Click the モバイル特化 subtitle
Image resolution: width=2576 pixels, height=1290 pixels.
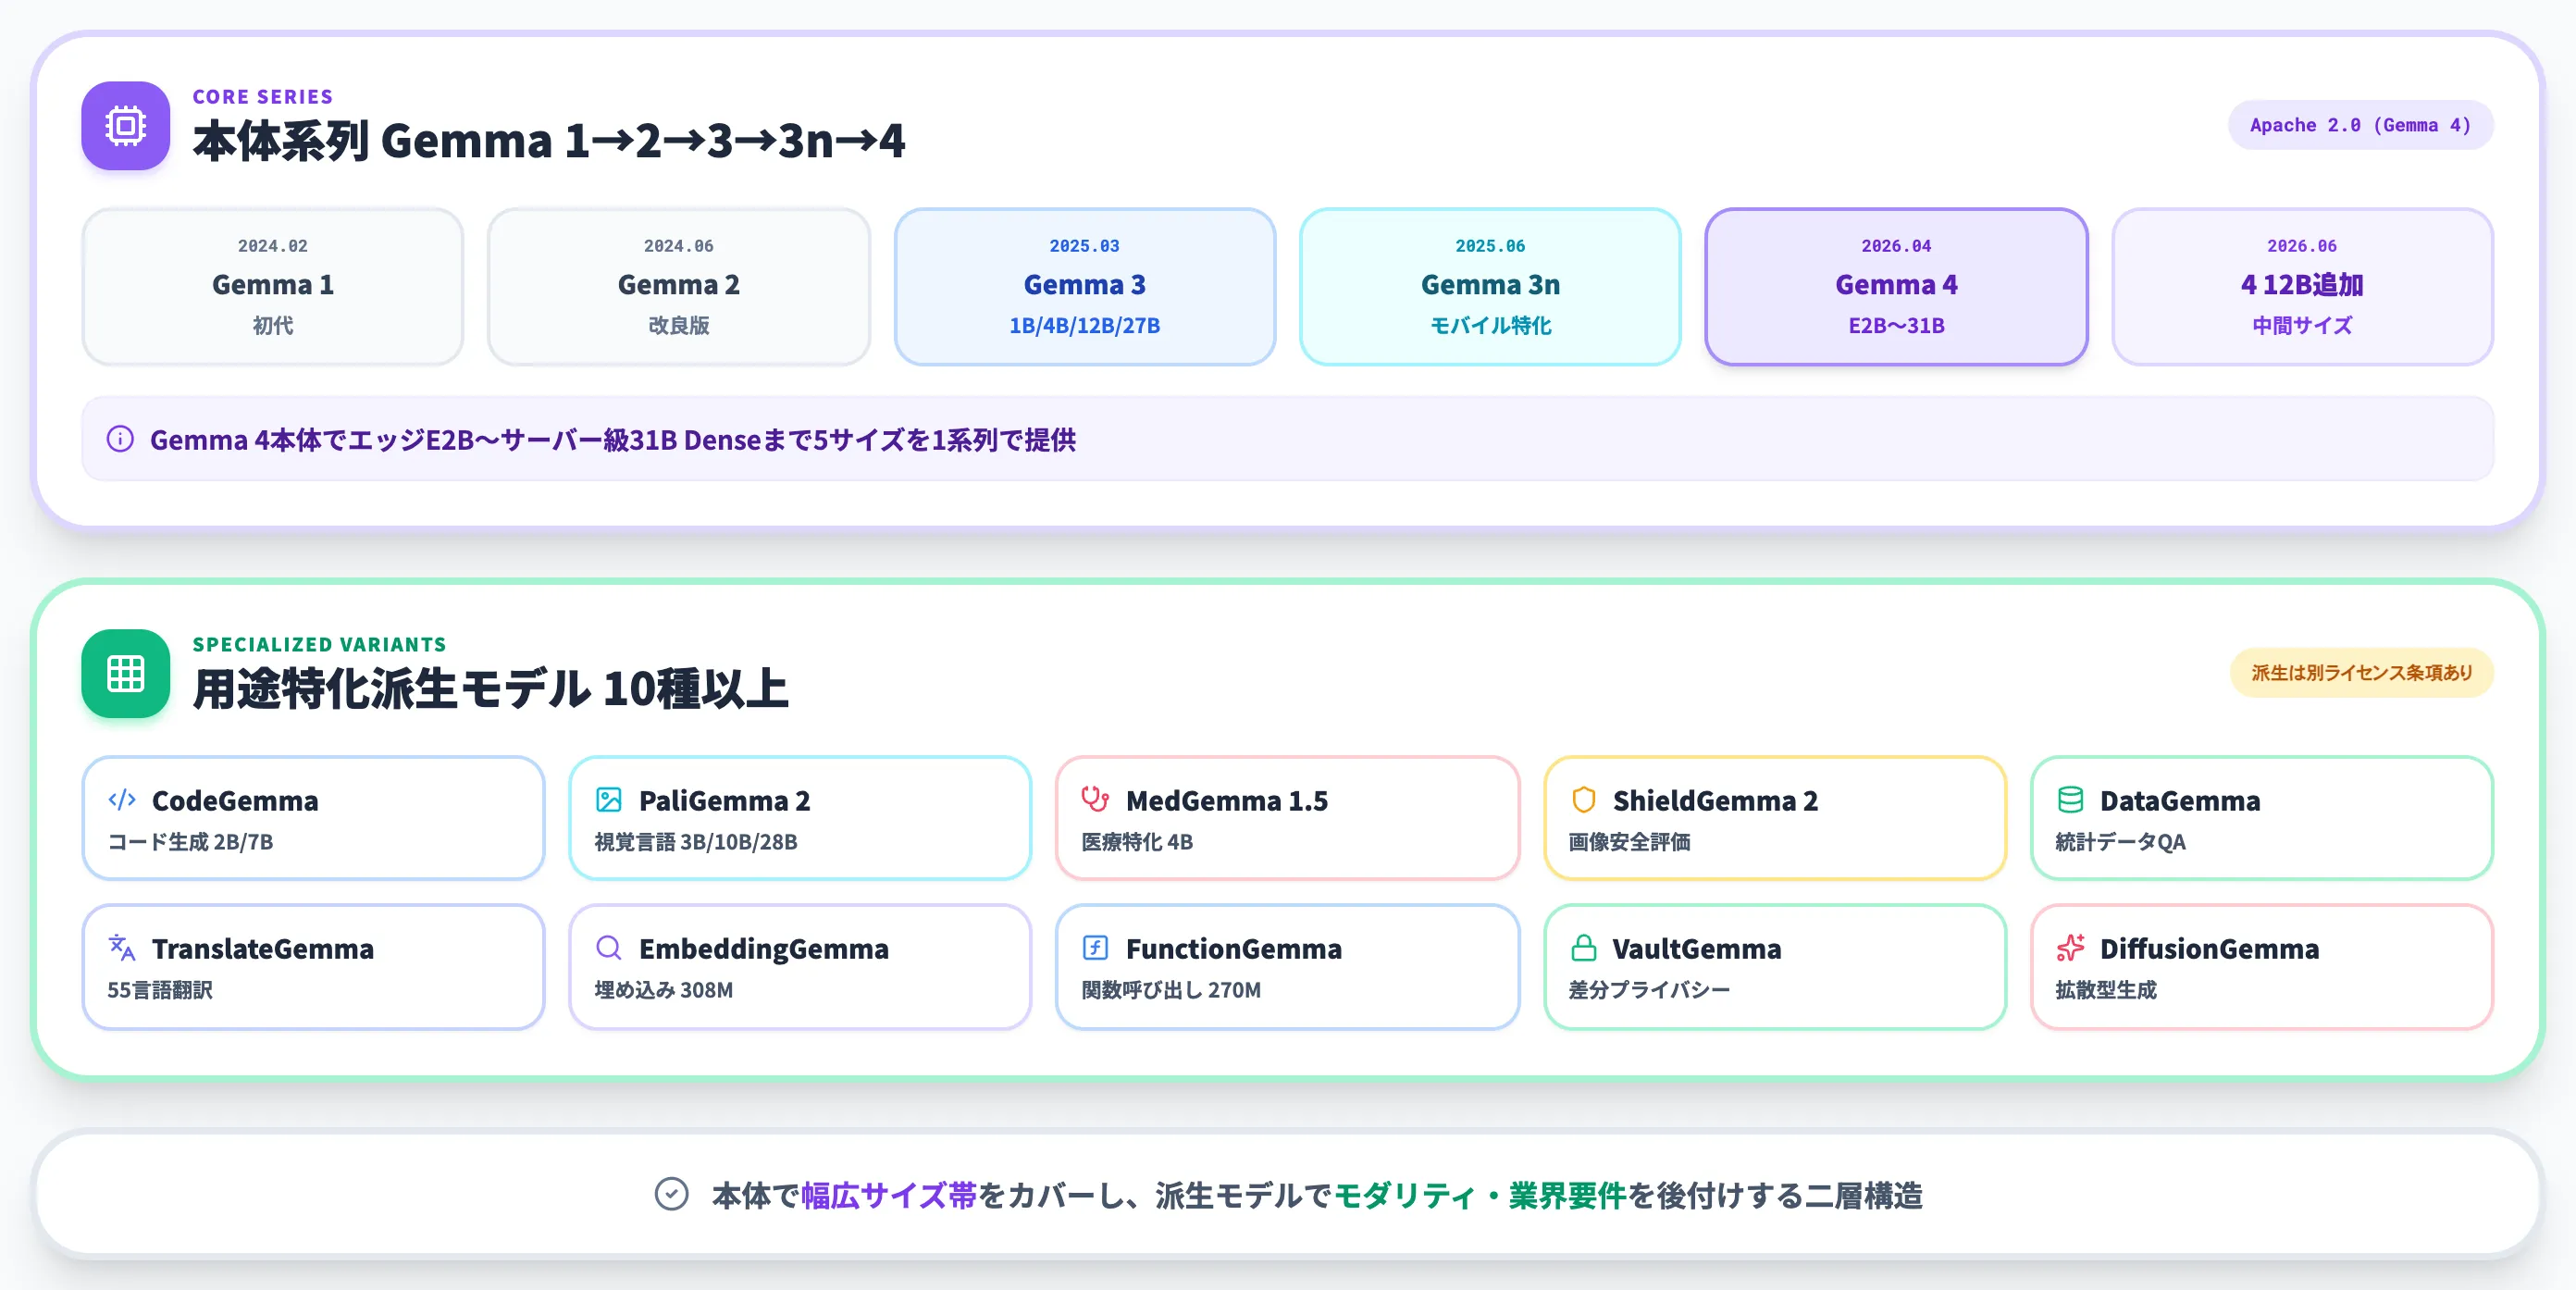click(x=1490, y=326)
